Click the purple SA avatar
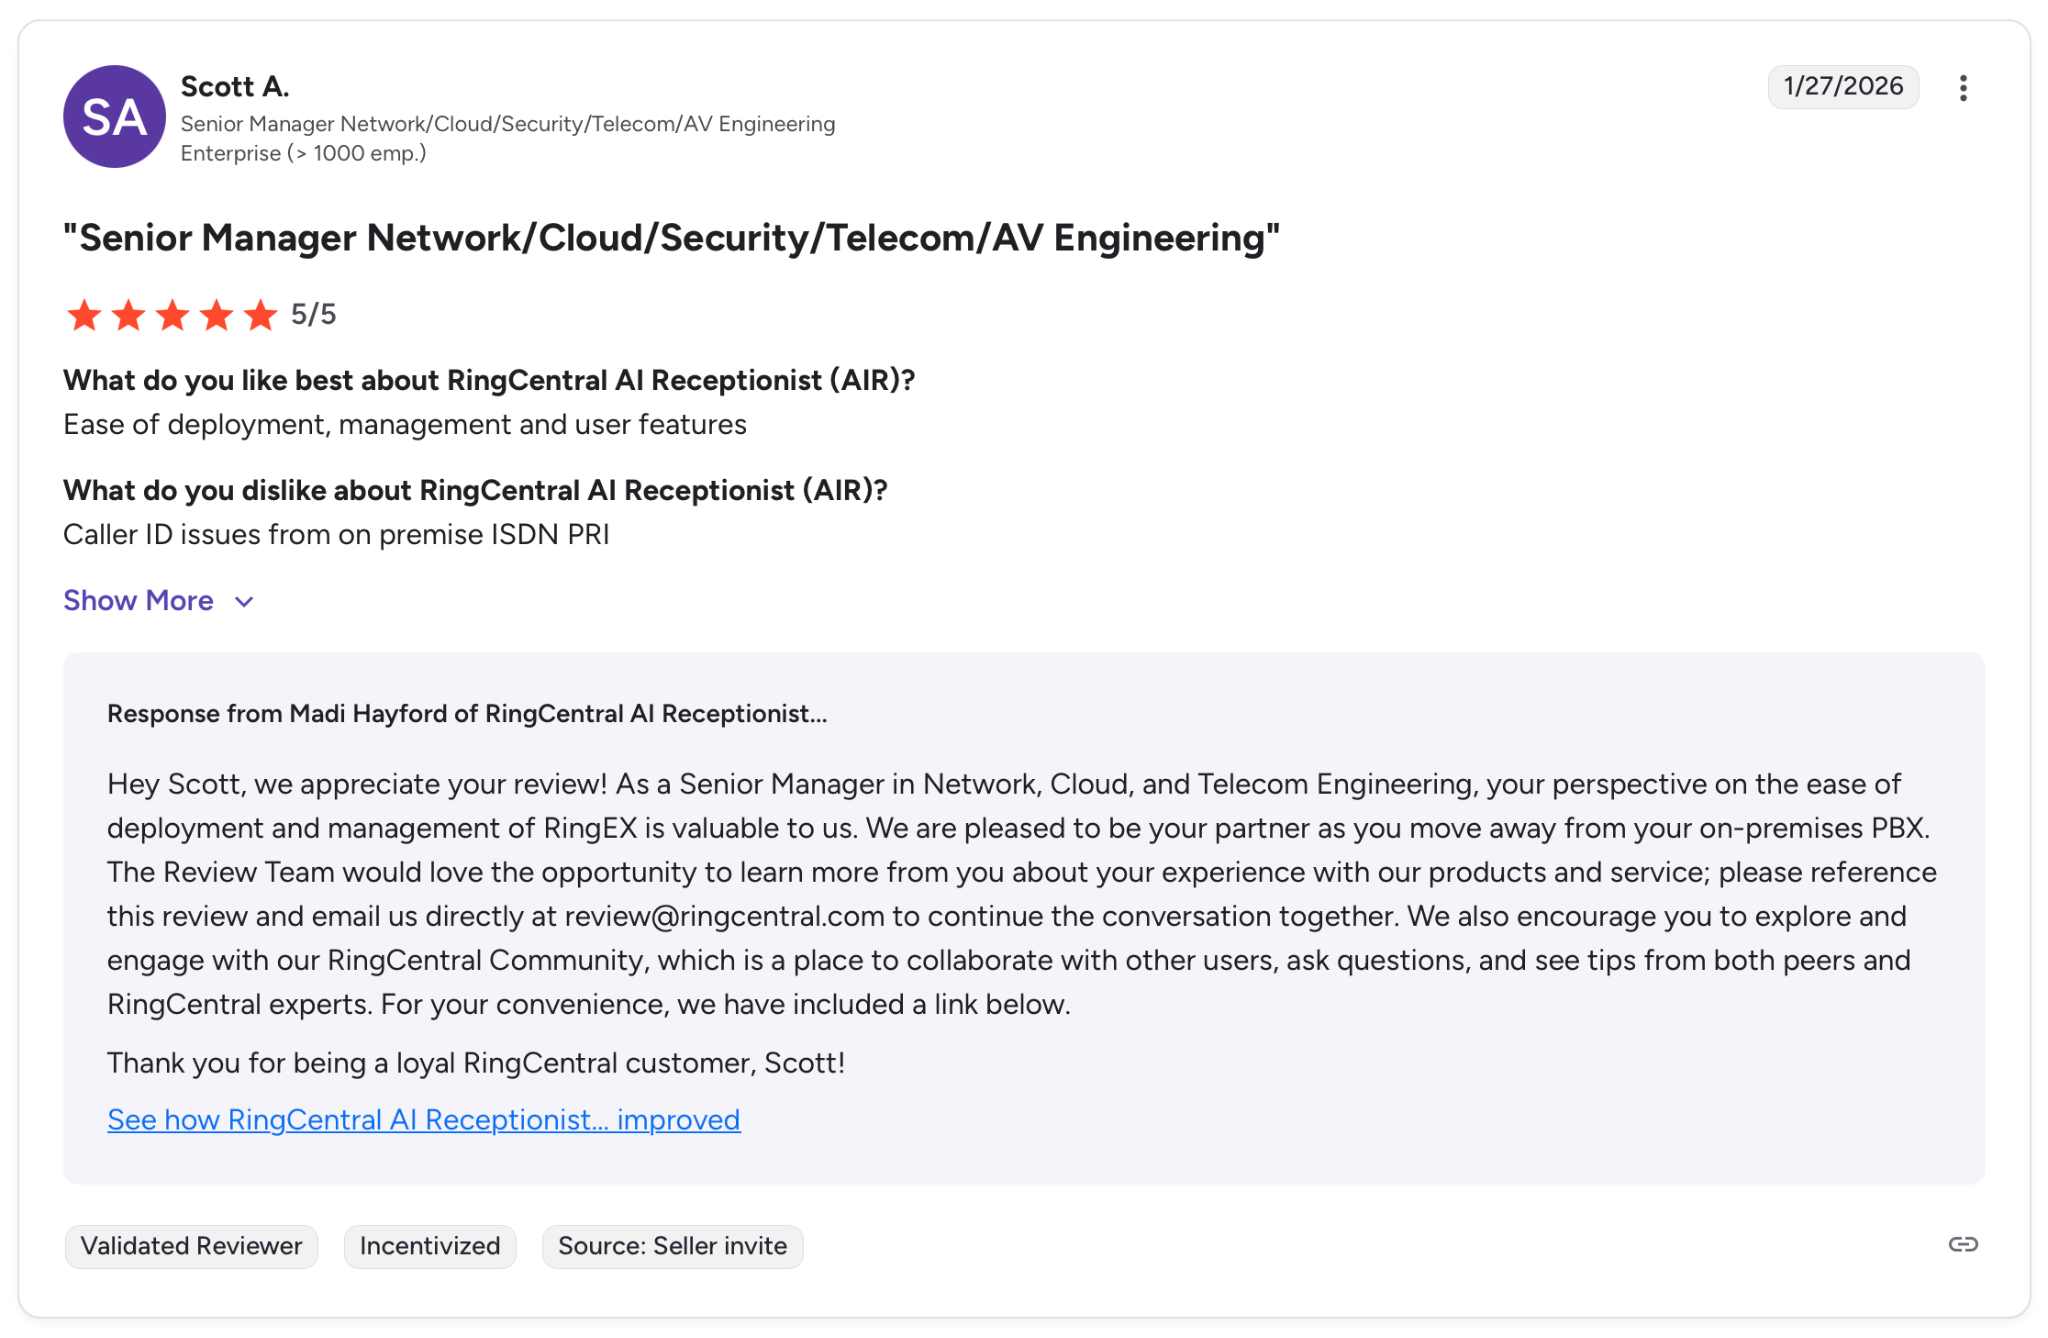Viewport: 2048px width, 1338px height. point(114,117)
